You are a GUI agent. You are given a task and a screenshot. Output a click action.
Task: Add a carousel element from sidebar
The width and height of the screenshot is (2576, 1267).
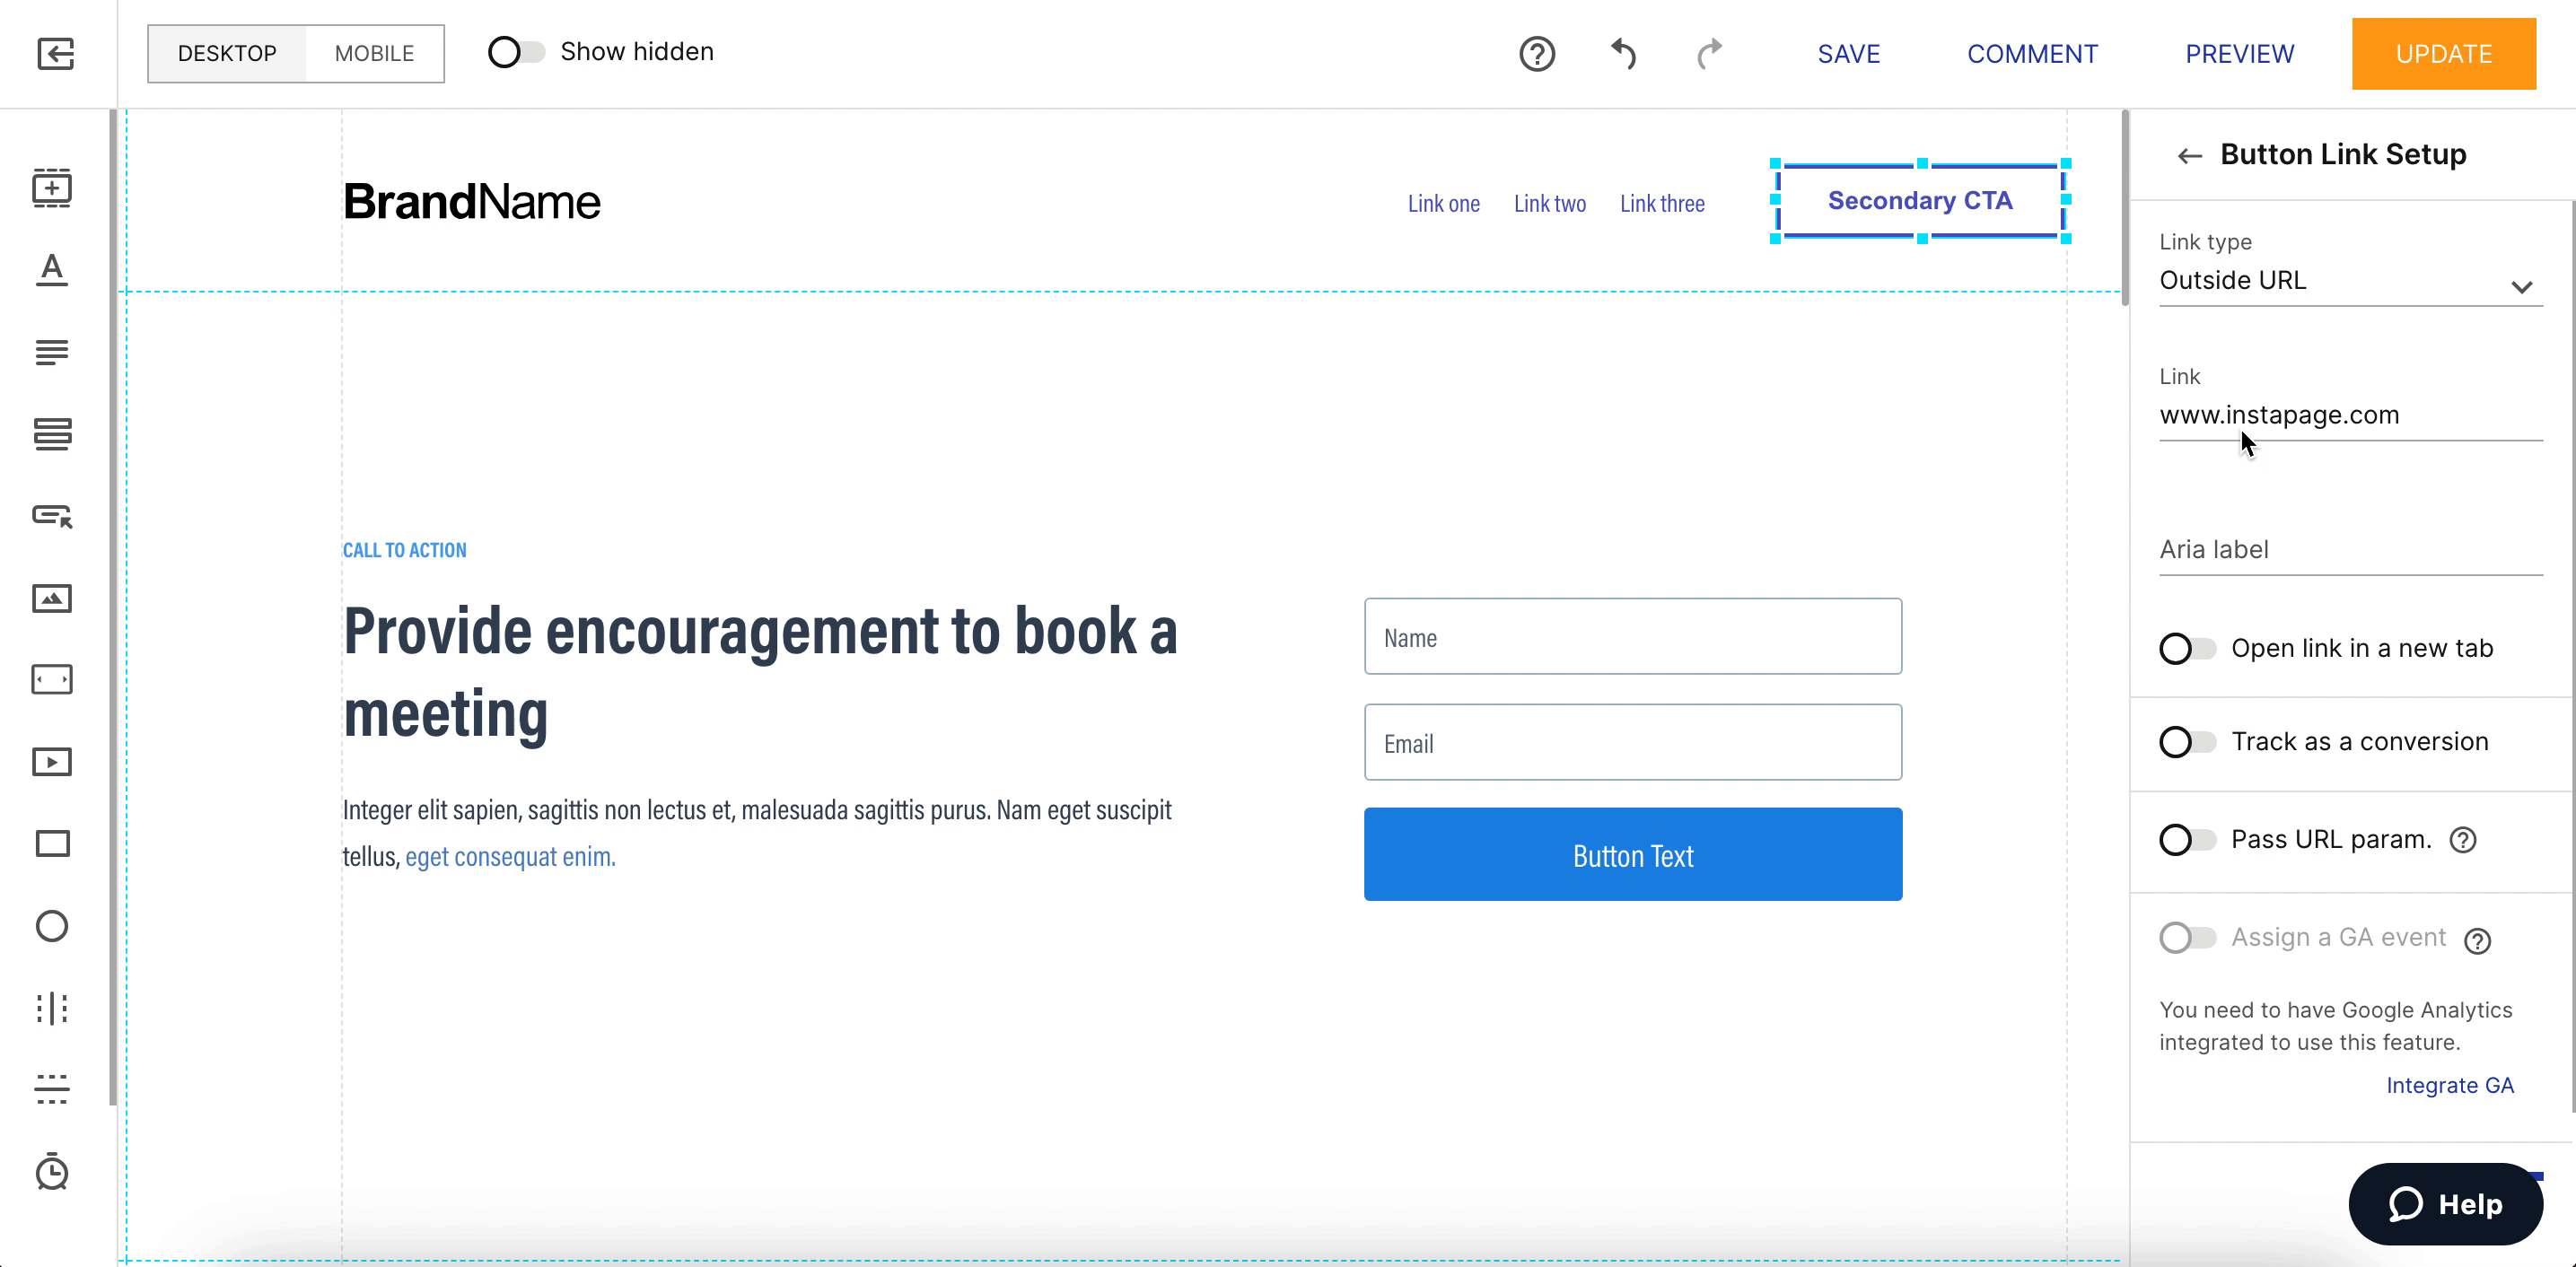[52, 680]
